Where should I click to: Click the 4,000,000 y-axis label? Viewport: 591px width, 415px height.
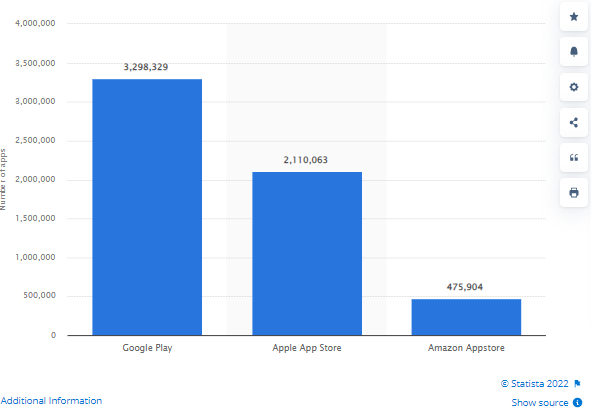pyautogui.click(x=35, y=23)
